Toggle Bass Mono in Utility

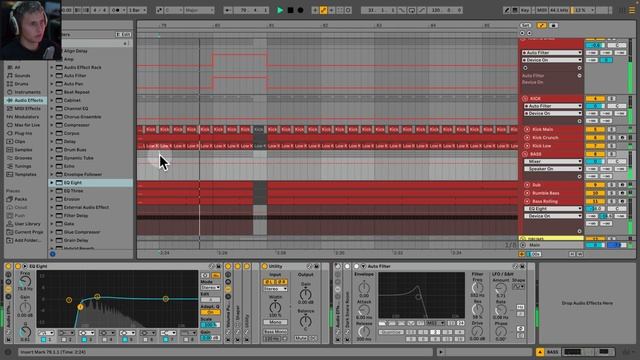(x=275, y=331)
